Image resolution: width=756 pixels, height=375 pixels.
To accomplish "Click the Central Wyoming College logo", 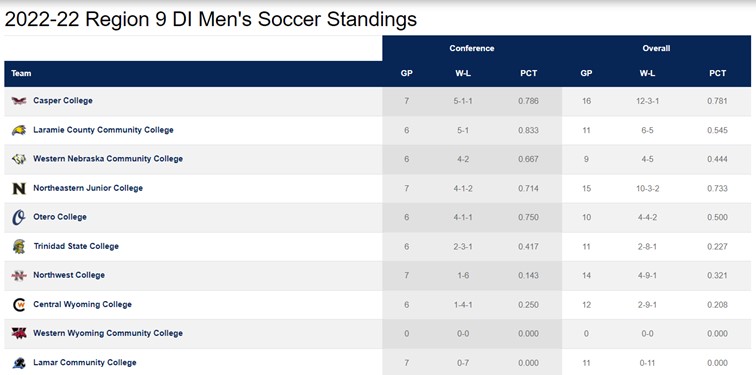I will click(x=19, y=305).
